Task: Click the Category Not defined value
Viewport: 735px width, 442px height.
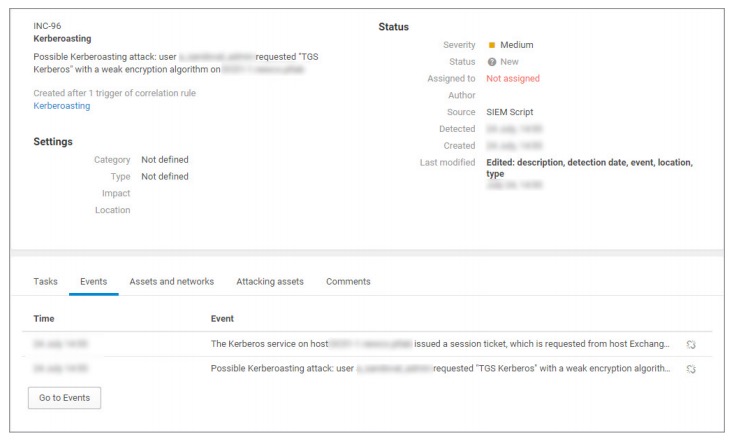Action: 165,160
